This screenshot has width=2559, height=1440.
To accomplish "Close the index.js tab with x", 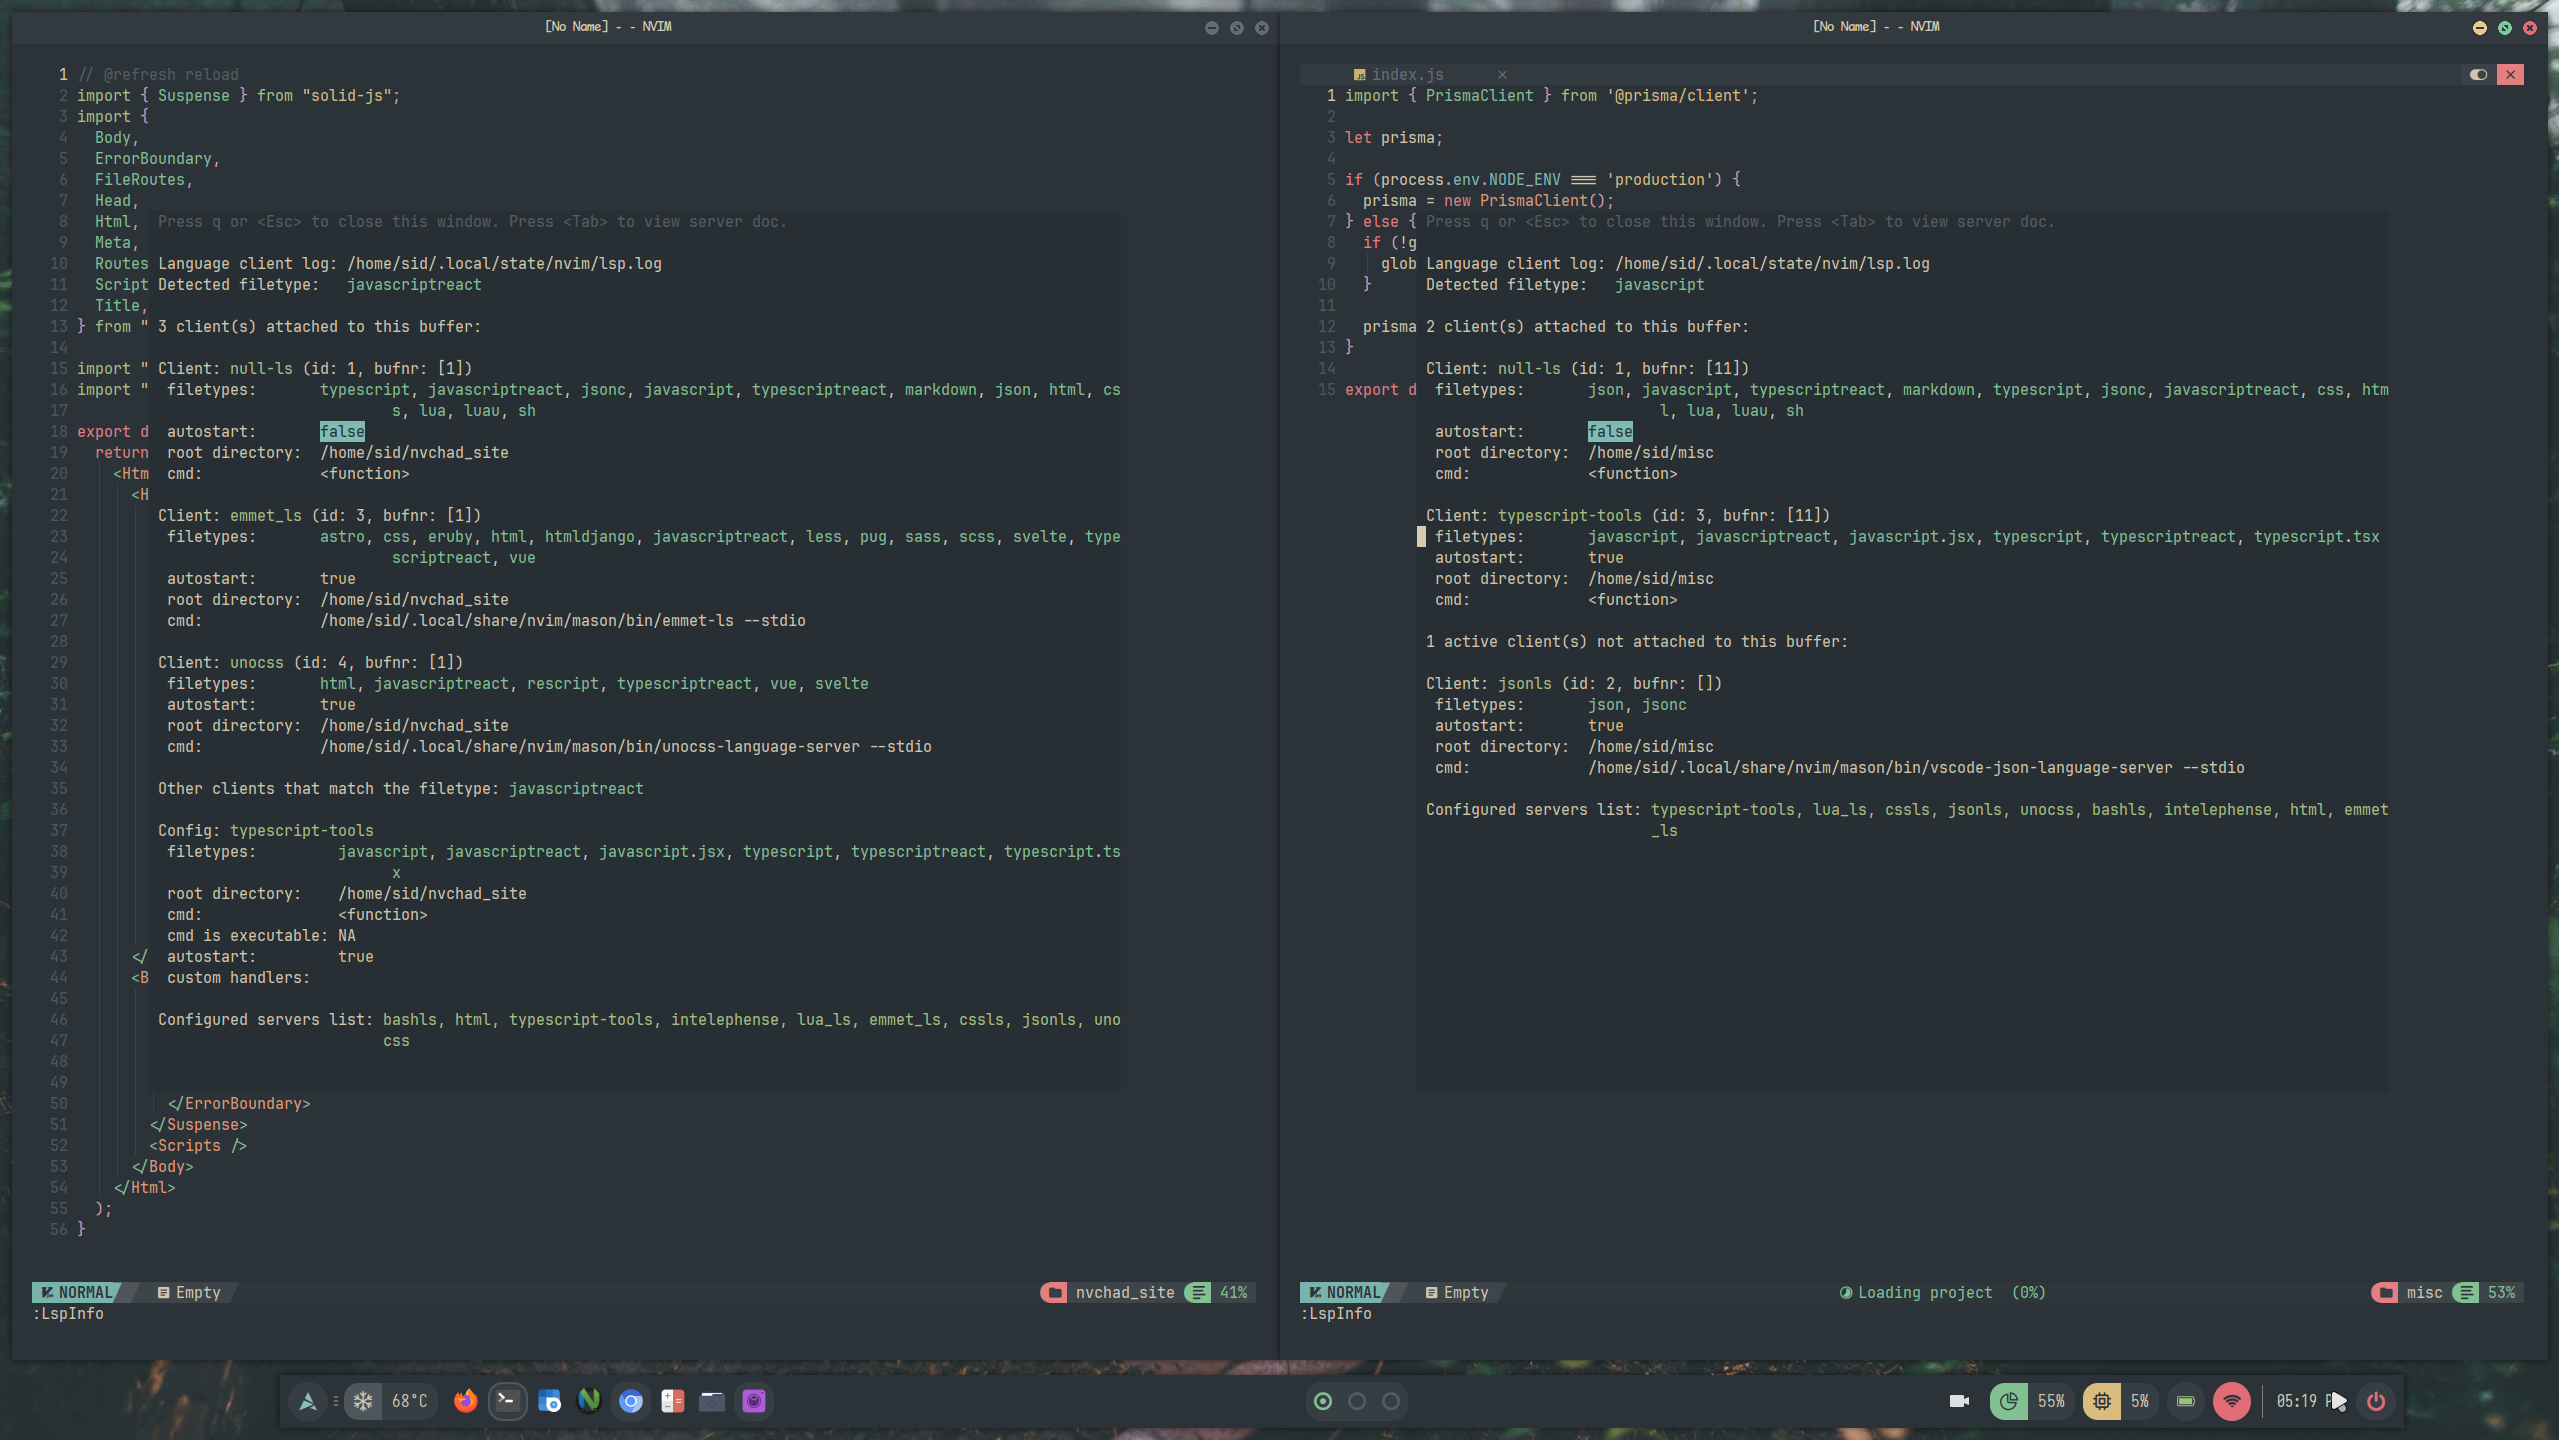I will pos(1502,74).
